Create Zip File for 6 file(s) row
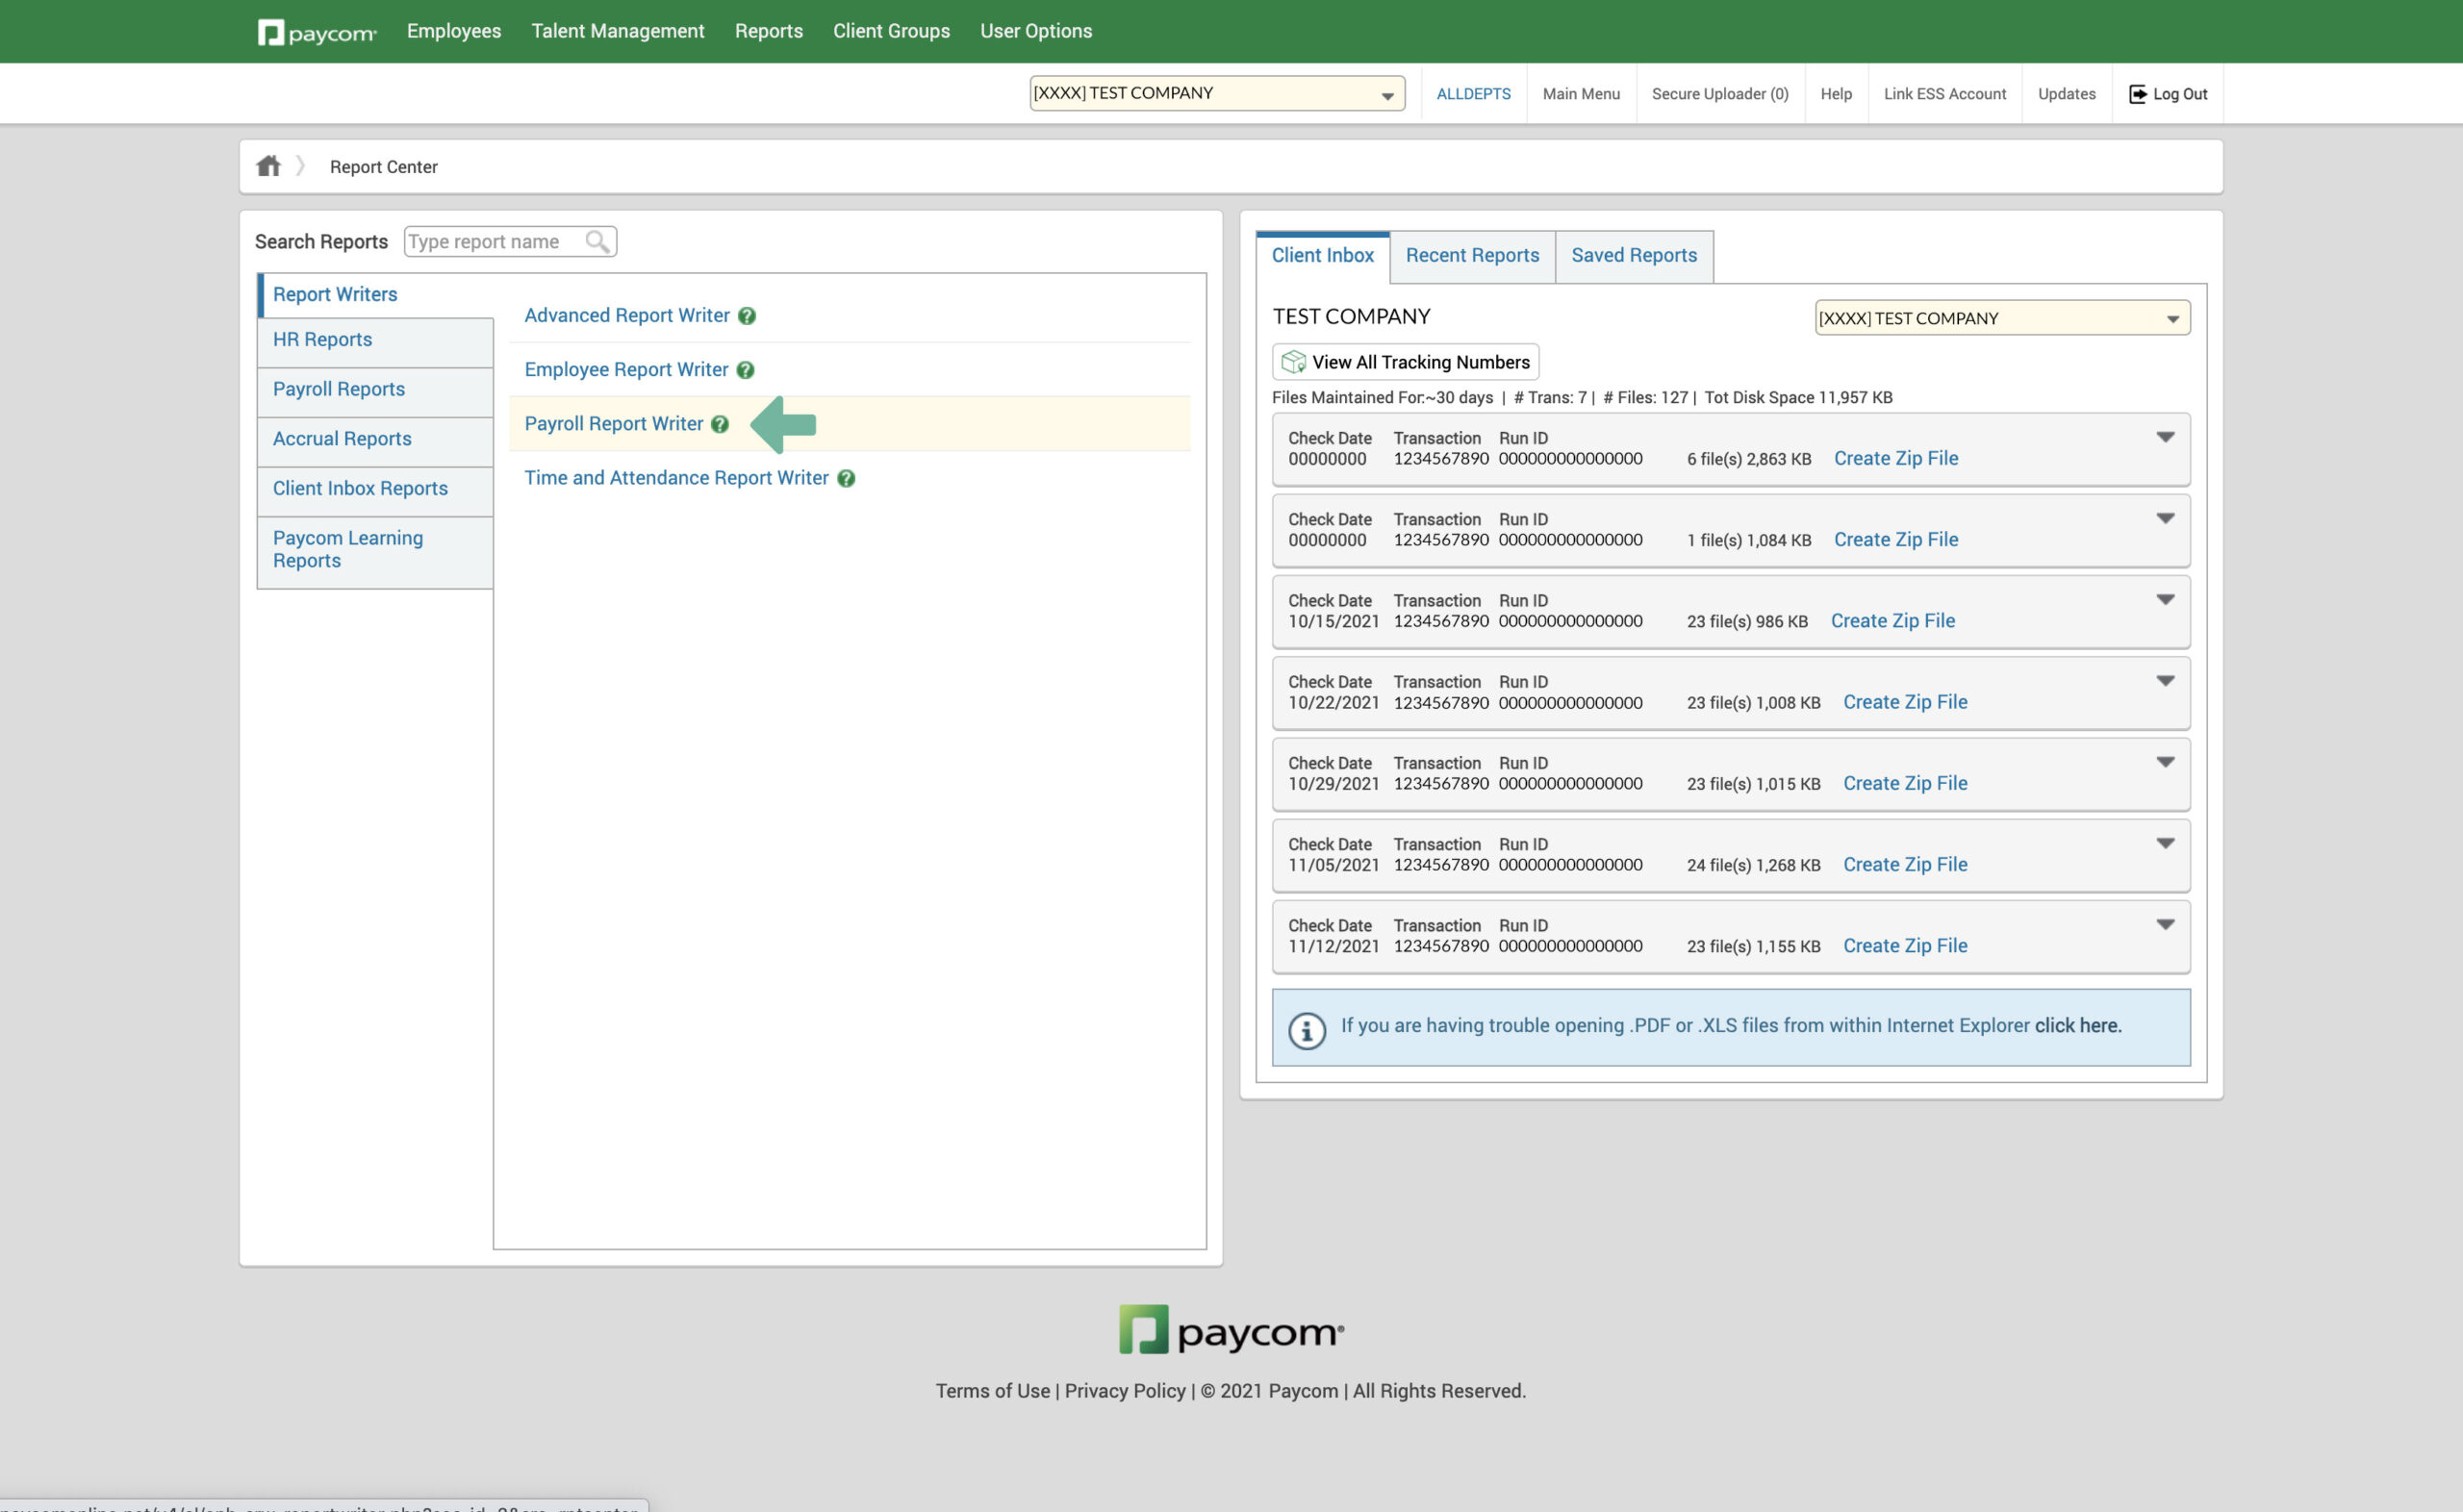The image size is (2463, 1512). (x=1895, y=459)
